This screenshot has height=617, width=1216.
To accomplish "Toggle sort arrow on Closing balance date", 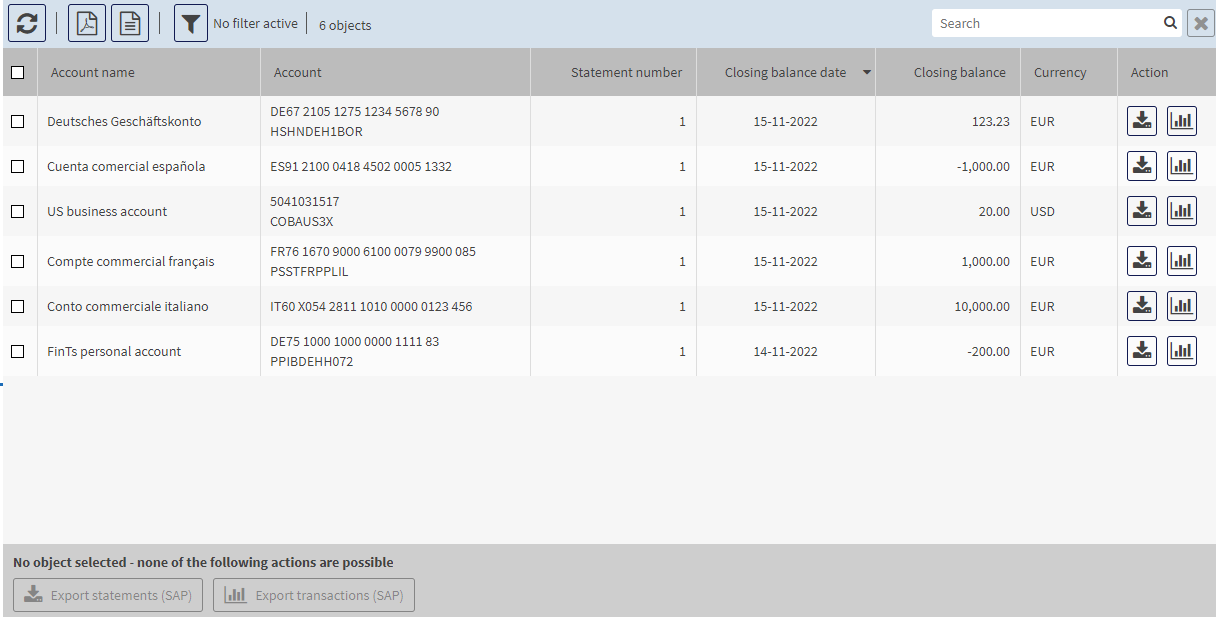I will tap(866, 73).
